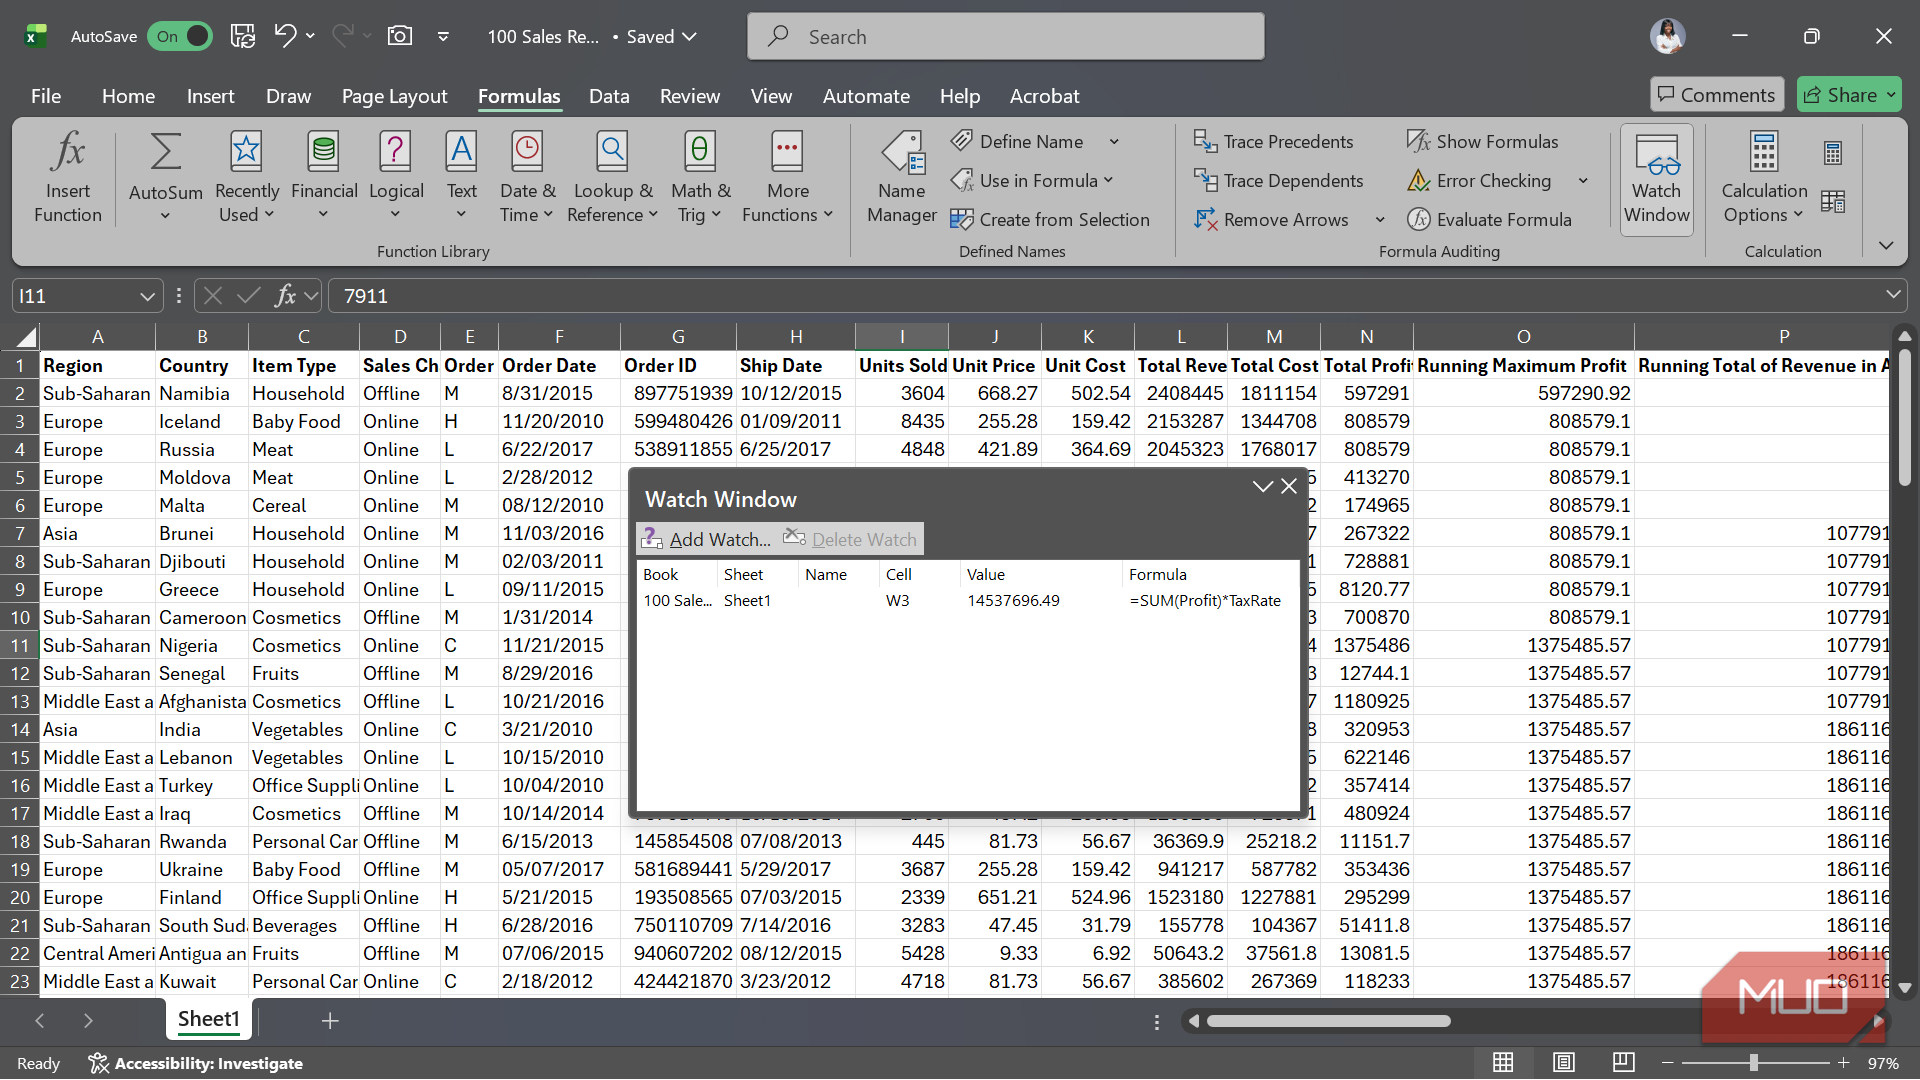Click the AutoSum sigma icon

tap(165, 153)
